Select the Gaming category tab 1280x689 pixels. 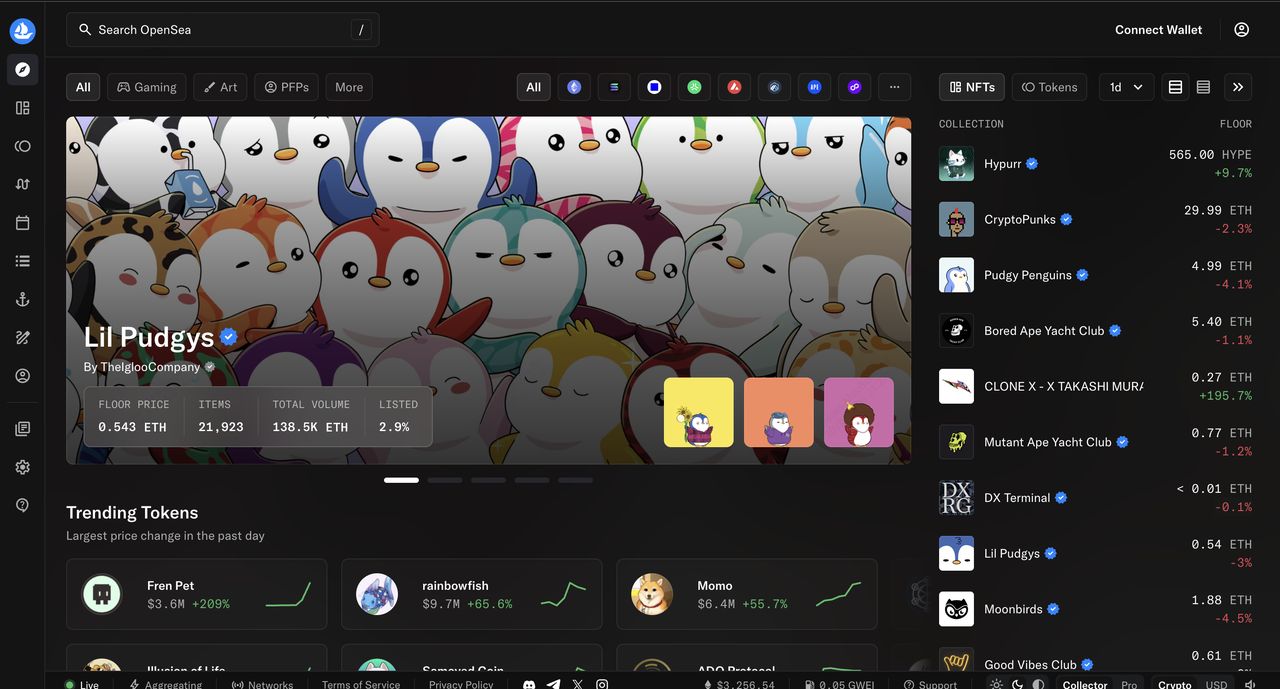(x=147, y=87)
